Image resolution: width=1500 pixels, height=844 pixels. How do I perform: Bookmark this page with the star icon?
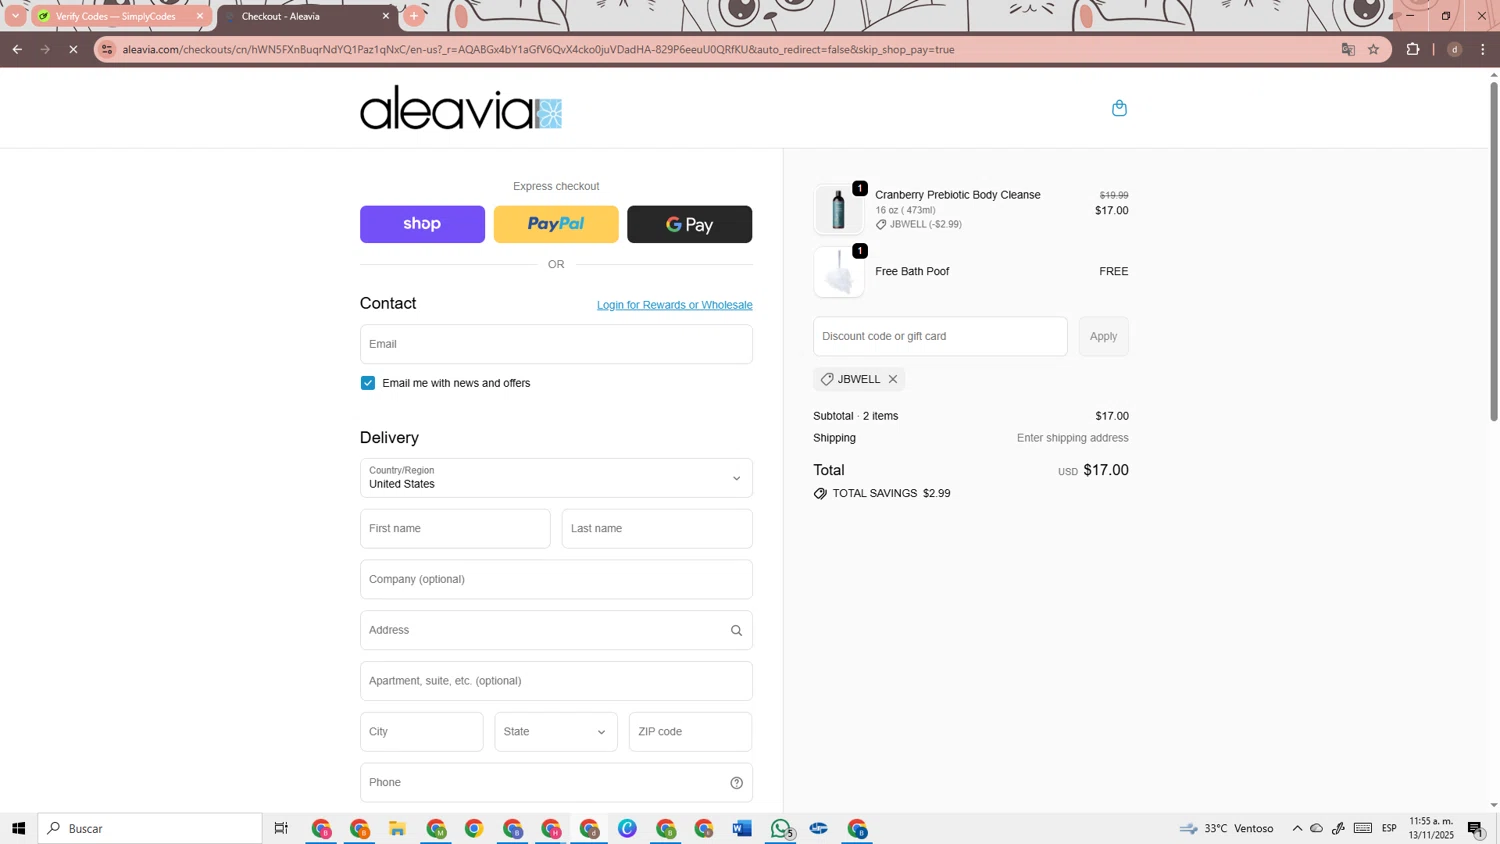[1374, 49]
